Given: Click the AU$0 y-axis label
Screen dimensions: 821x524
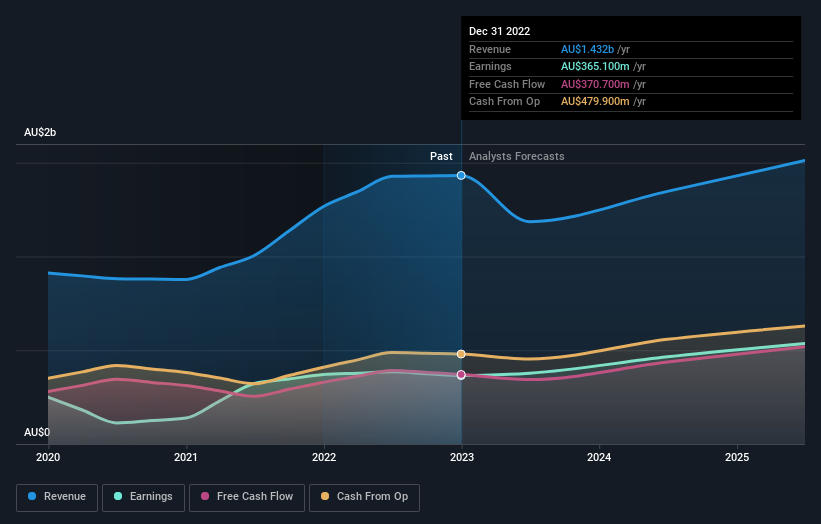Looking at the screenshot, I should tap(37, 432).
